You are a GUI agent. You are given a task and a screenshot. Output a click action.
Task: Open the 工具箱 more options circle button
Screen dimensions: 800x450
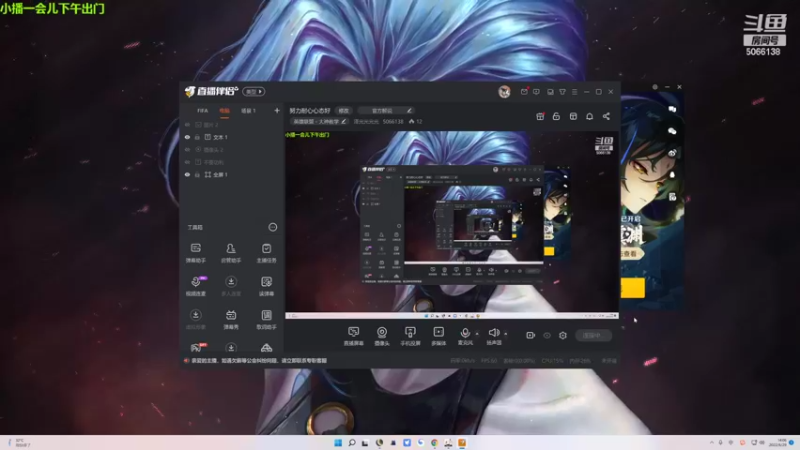(273, 227)
